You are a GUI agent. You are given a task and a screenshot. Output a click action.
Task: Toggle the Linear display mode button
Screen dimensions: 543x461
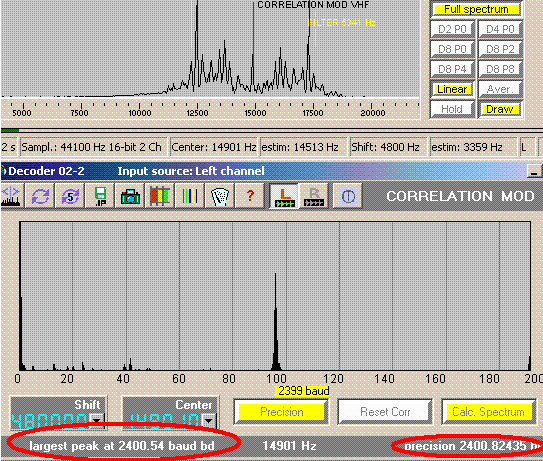[452, 89]
